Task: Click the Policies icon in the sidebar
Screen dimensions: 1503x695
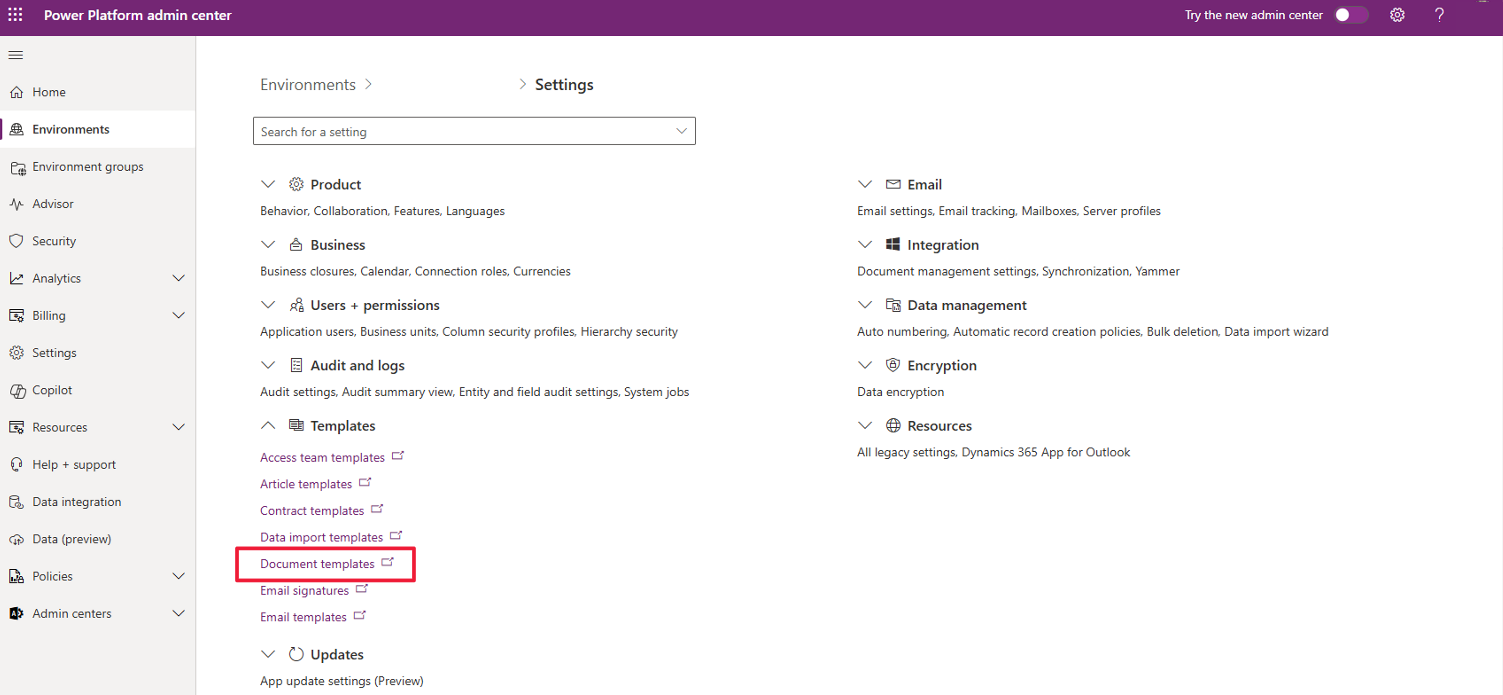Action: pos(16,576)
